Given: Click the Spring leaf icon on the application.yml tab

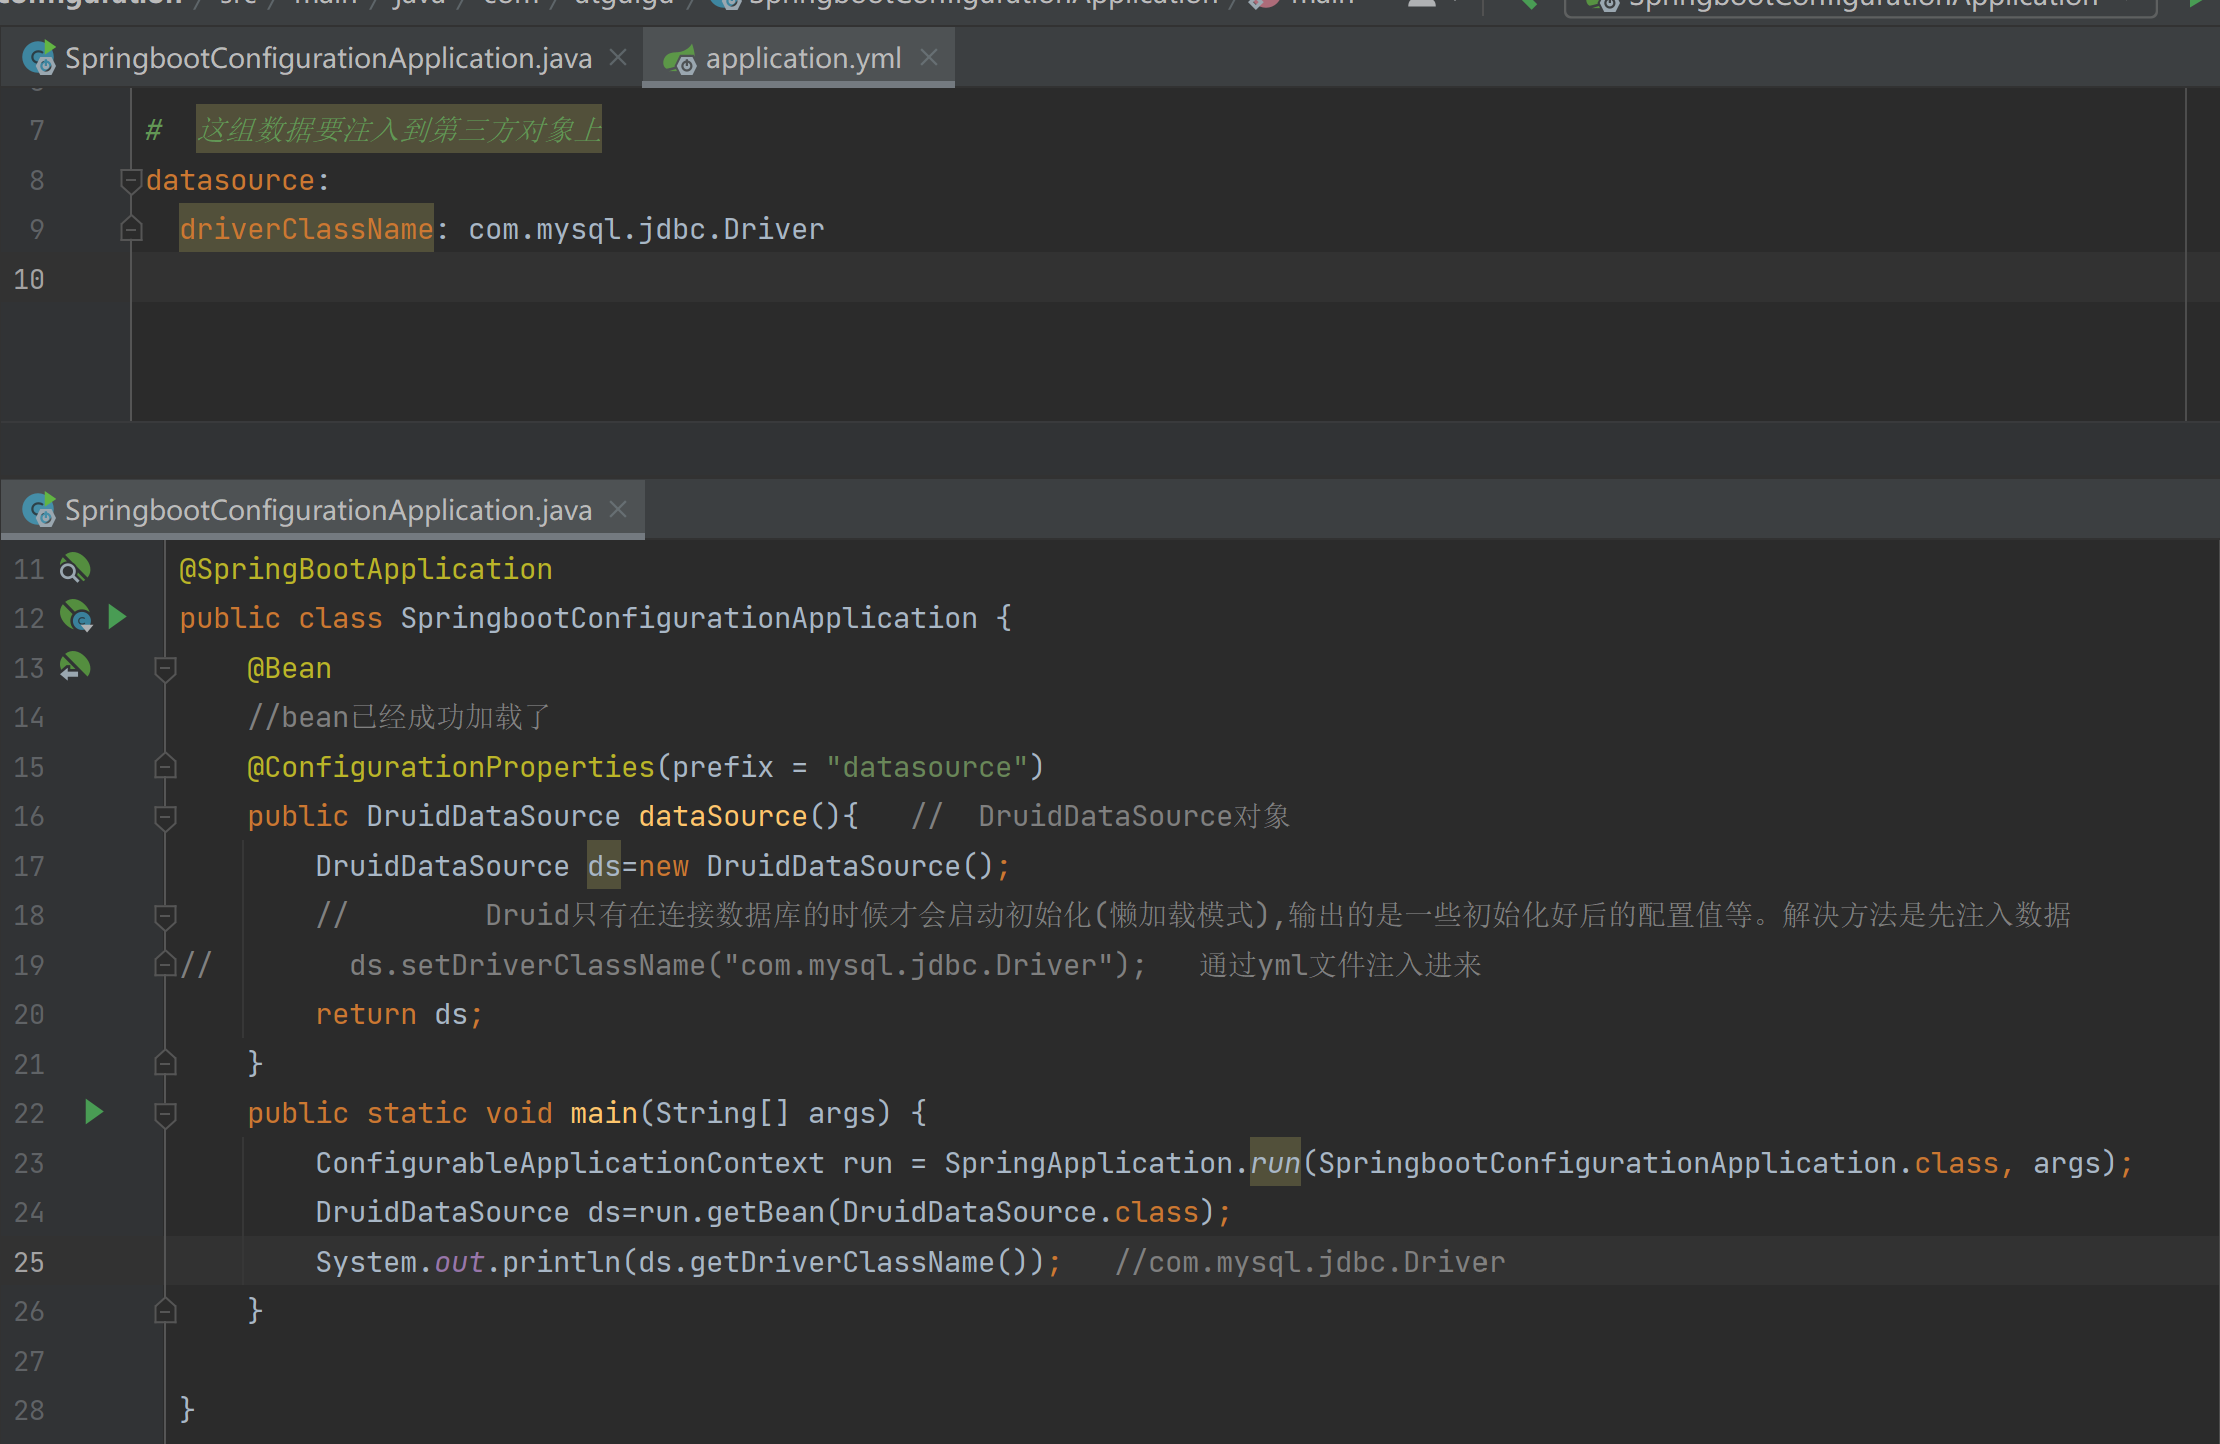Looking at the screenshot, I should (681, 58).
